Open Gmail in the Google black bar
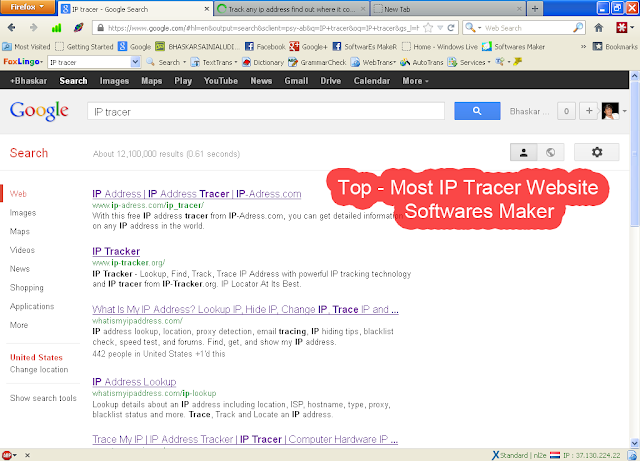This screenshot has height=461, width=640. coord(296,81)
